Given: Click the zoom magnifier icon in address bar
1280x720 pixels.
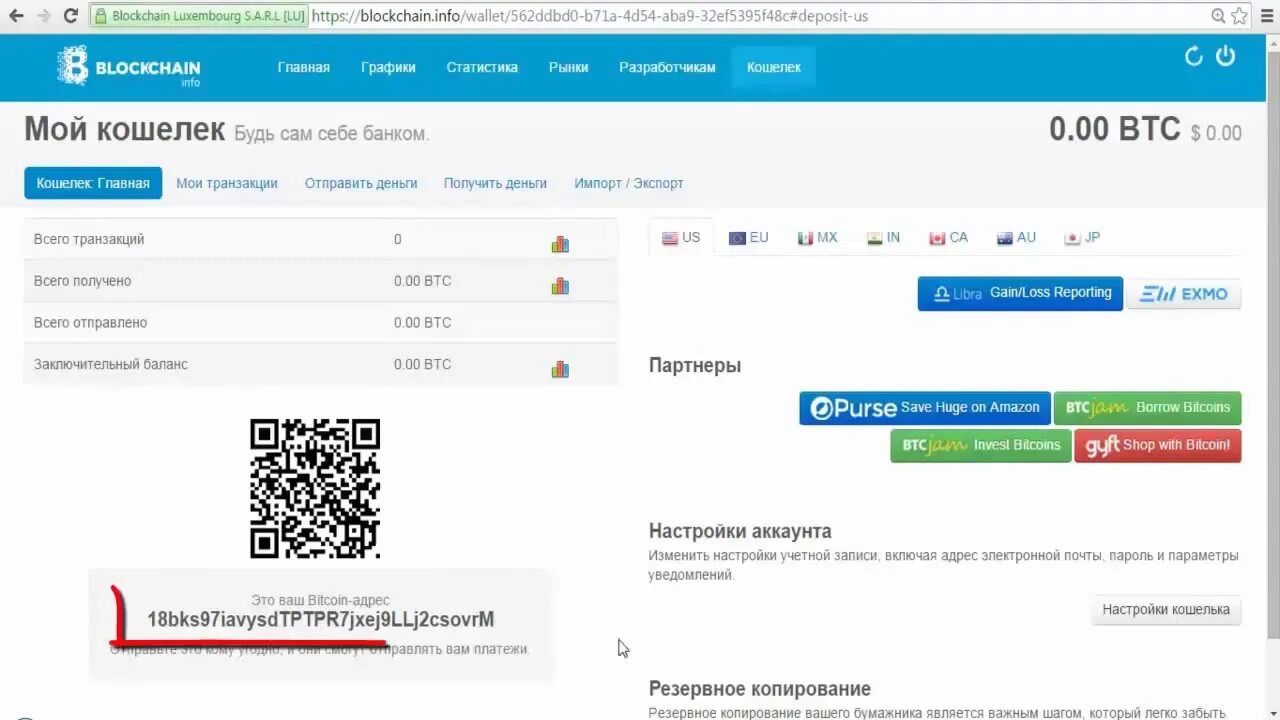Looking at the screenshot, I should point(1218,16).
